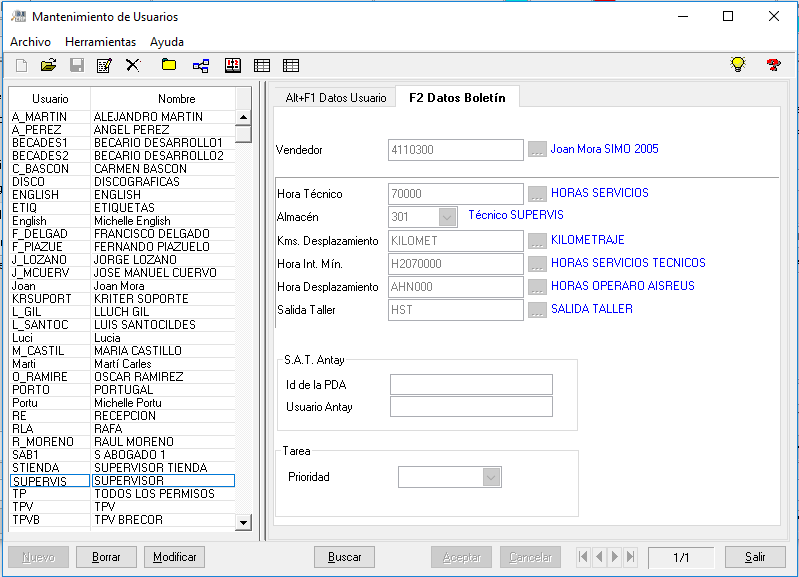
Task: Select the O_RAMIRE user row
Action: 122,377
